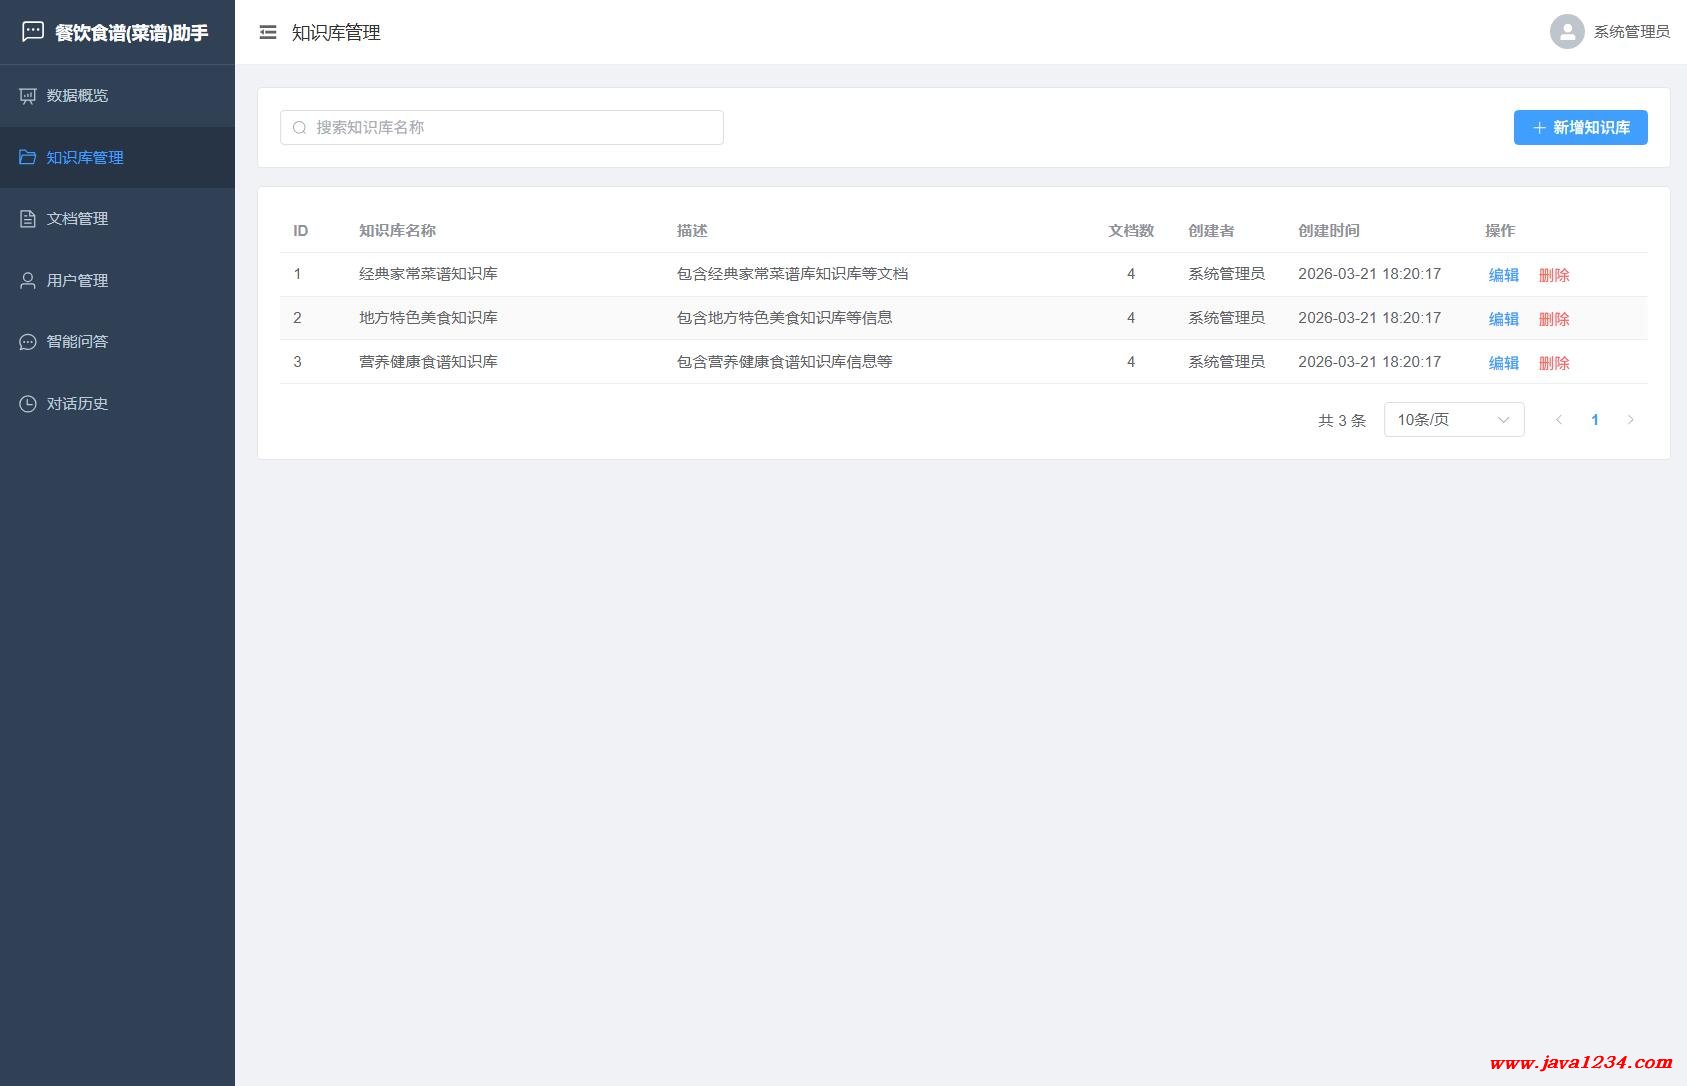Click the search magnifier icon
This screenshot has width=1687, height=1086.
pyautogui.click(x=299, y=128)
